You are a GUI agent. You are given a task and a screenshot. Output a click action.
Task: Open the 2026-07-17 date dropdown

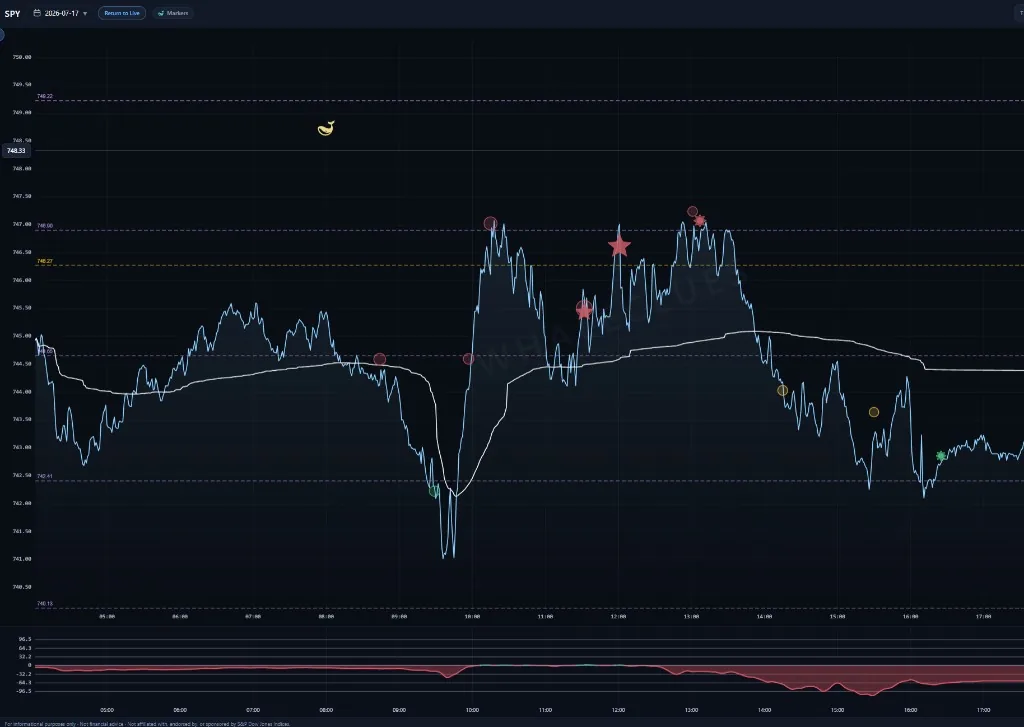coord(61,13)
